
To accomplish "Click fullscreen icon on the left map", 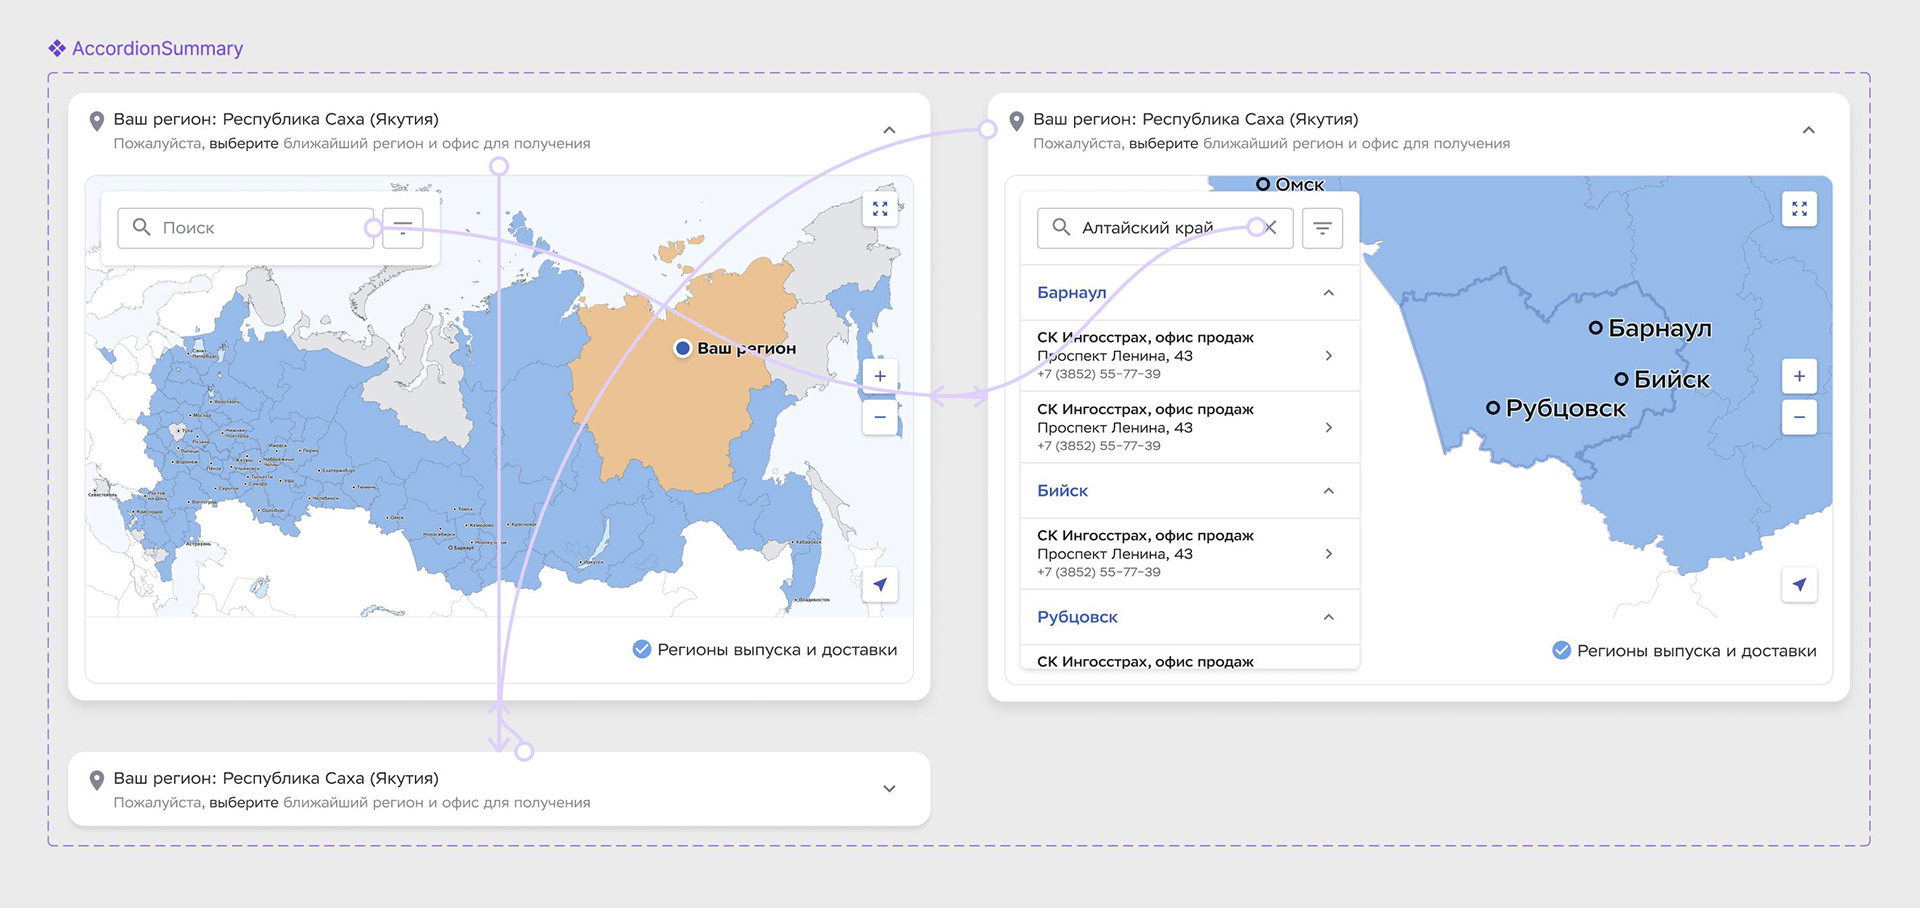I will (x=880, y=209).
